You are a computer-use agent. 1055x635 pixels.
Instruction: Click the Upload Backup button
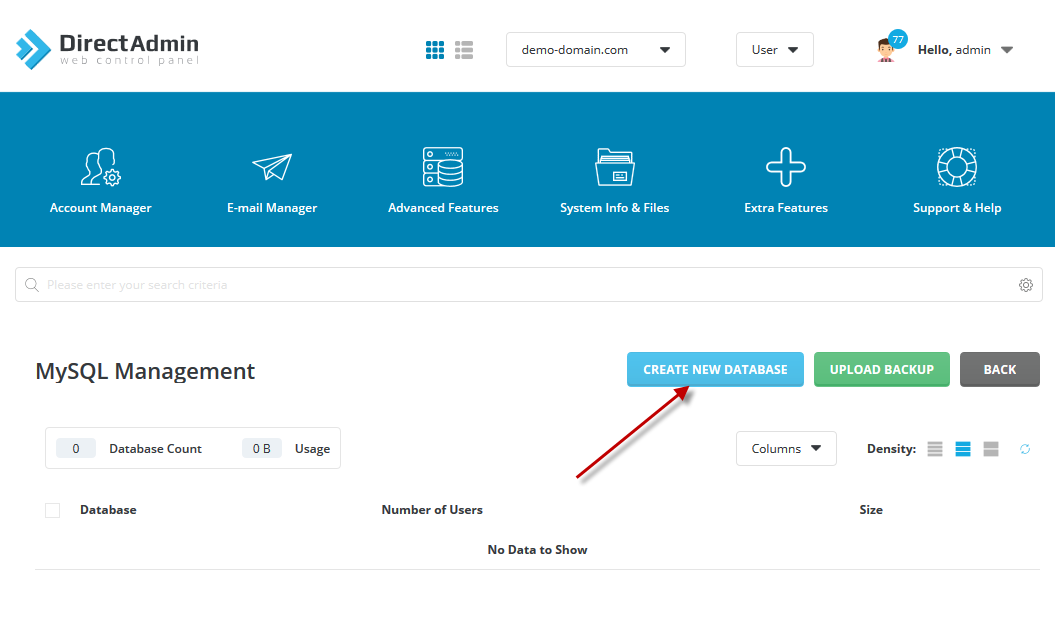point(881,369)
